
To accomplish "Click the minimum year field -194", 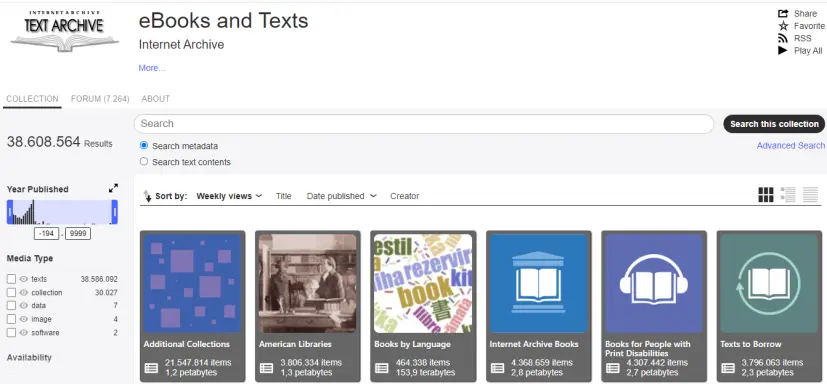I will pos(46,234).
